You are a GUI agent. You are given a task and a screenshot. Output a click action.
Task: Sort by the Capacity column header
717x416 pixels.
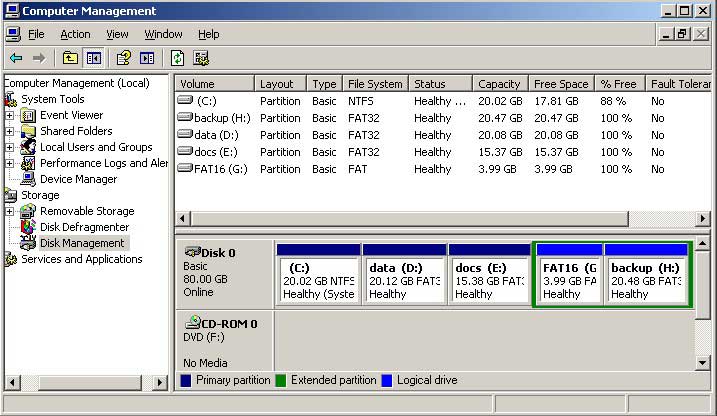click(x=499, y=84)
